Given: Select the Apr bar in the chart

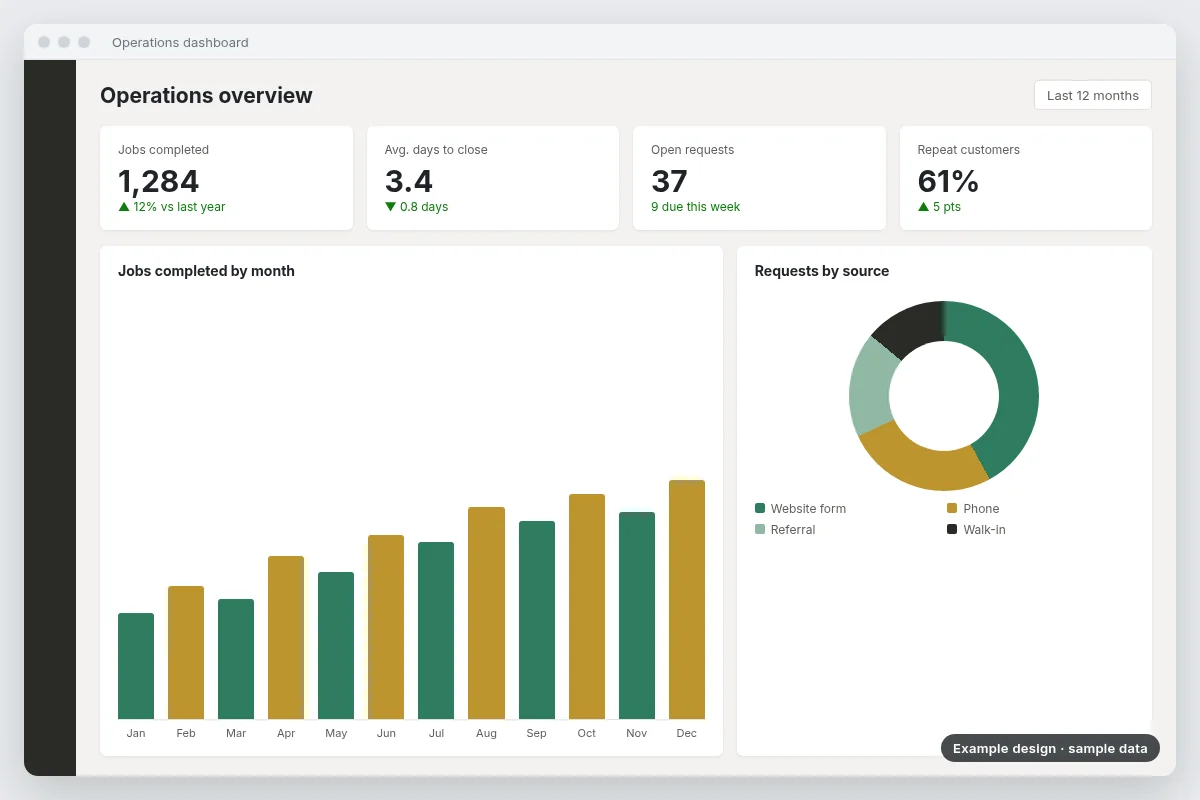Looking at the screenshot, I should pyautogui.click(x=286, y=637).
